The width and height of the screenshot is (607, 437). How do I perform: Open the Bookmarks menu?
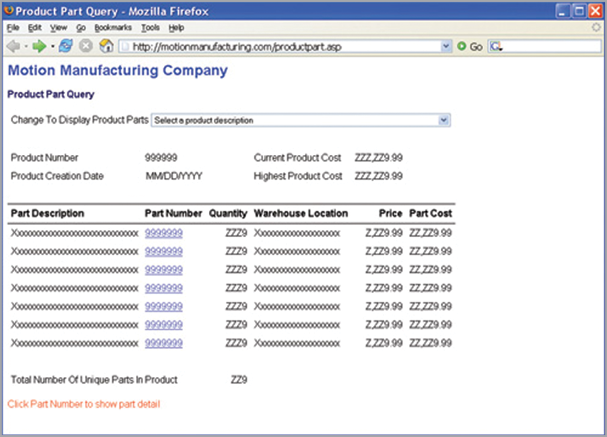(x=113, y=27)
